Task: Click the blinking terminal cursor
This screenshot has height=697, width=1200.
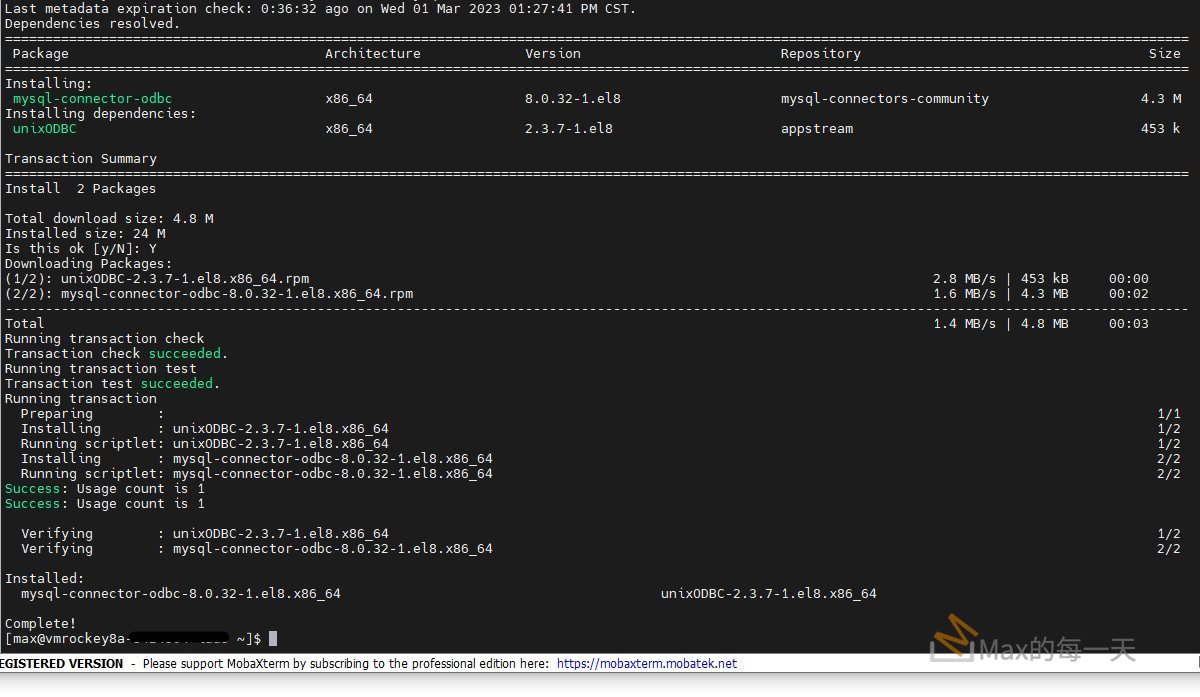Action: 271,638
